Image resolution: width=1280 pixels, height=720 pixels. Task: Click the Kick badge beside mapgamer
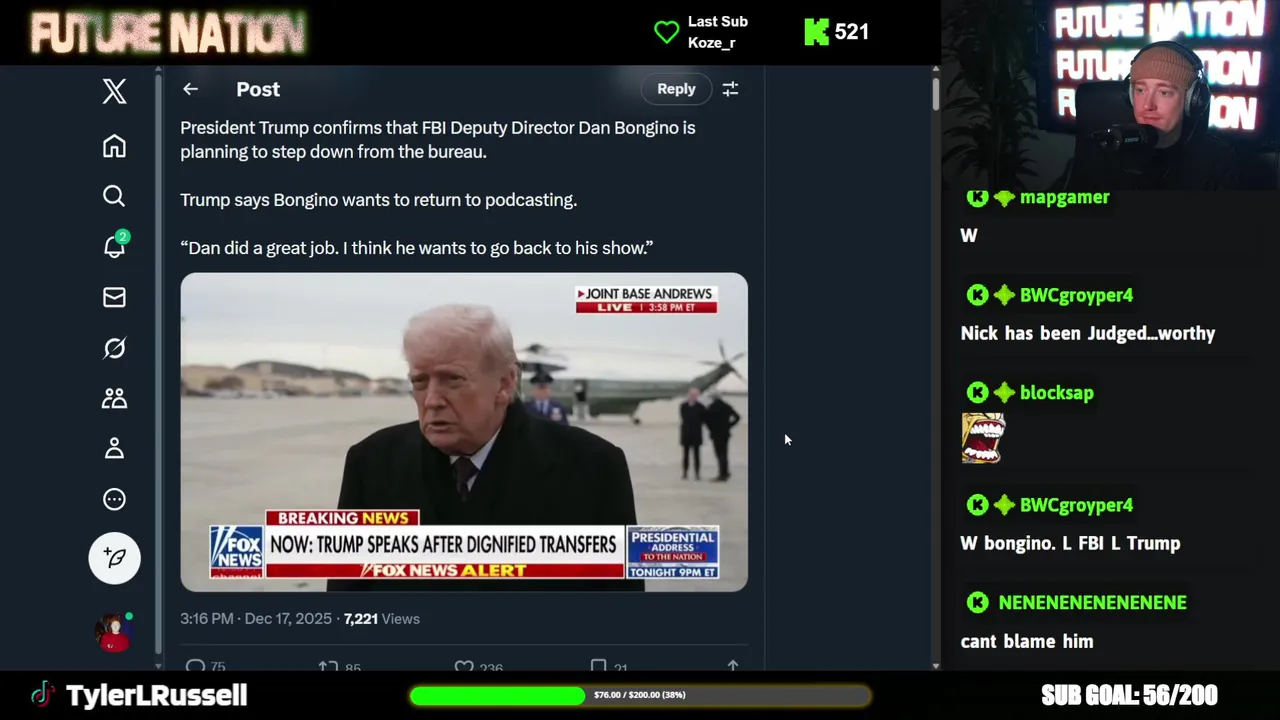click(x=977, y=197)
